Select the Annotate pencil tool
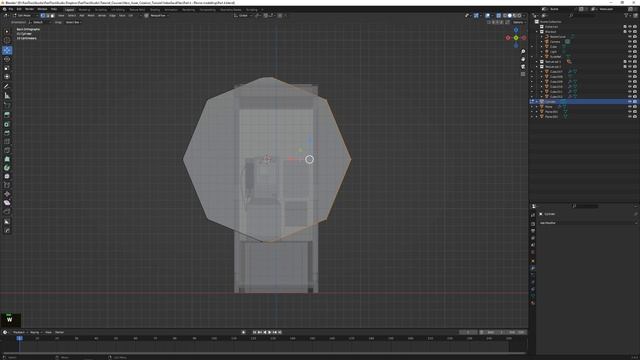Screen dimensions: 640x360 (x=7, y=87)
